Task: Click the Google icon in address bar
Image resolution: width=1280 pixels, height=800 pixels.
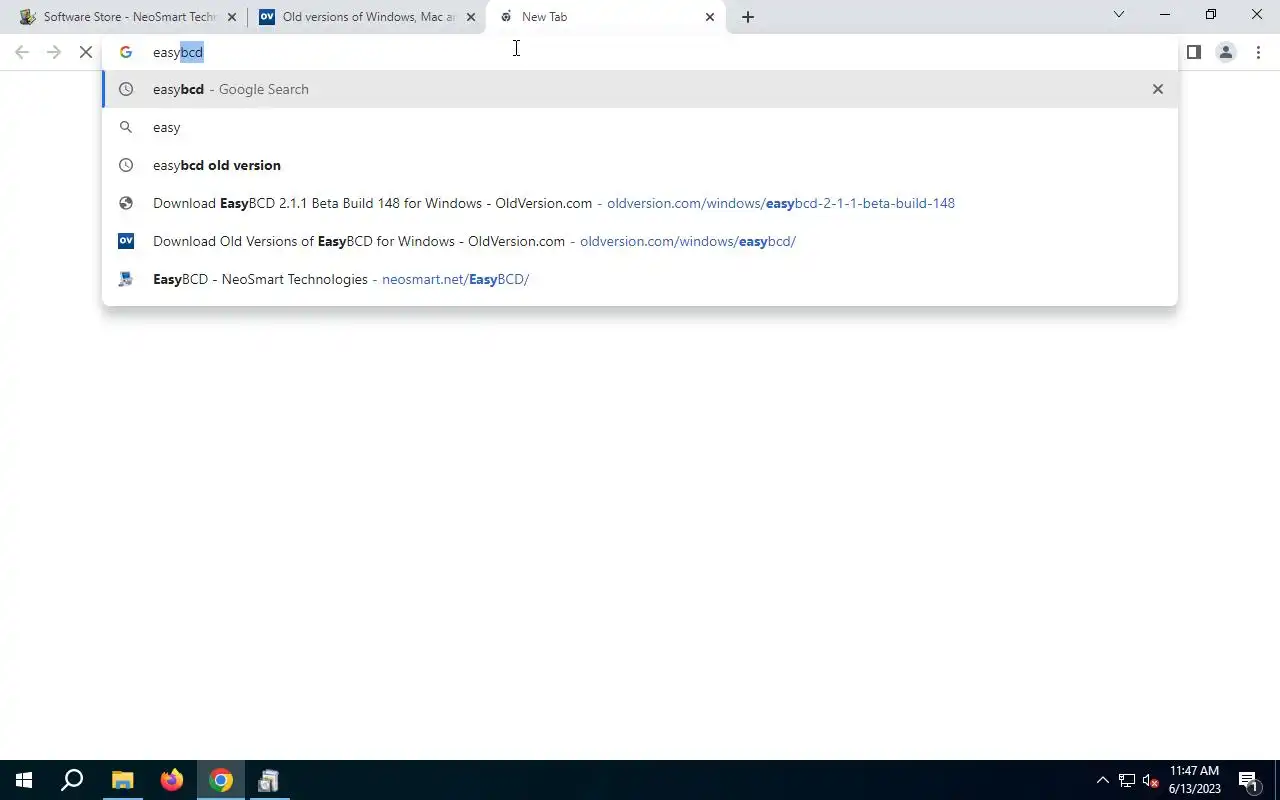Action: pyautogui.click(x=126, y=52)
